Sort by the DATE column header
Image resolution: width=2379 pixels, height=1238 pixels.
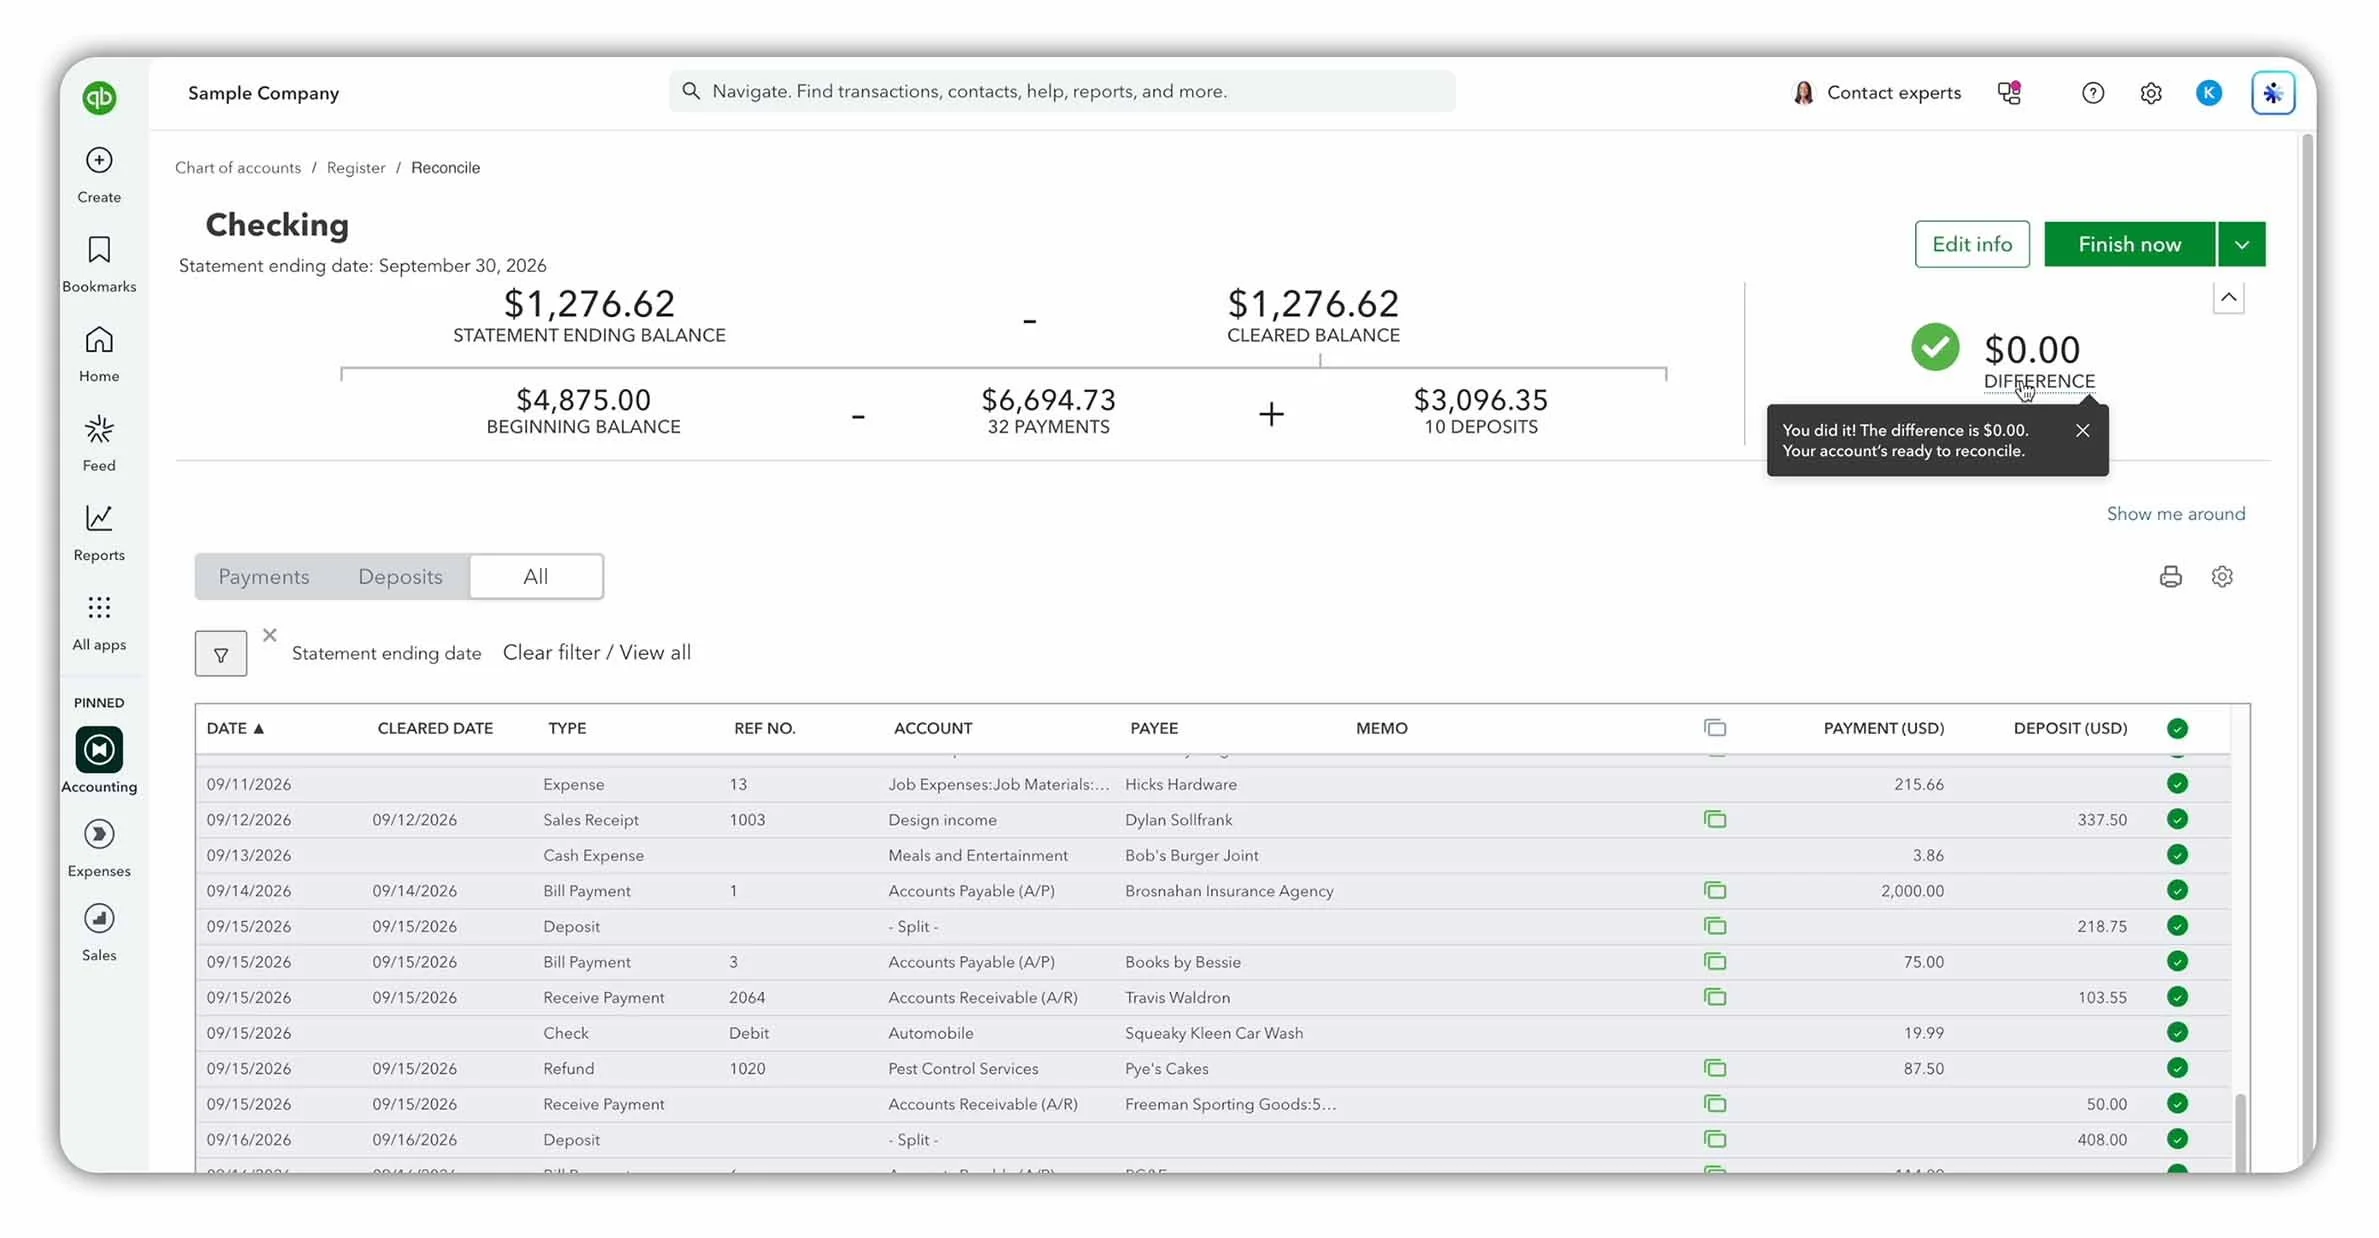pos(235,728)
